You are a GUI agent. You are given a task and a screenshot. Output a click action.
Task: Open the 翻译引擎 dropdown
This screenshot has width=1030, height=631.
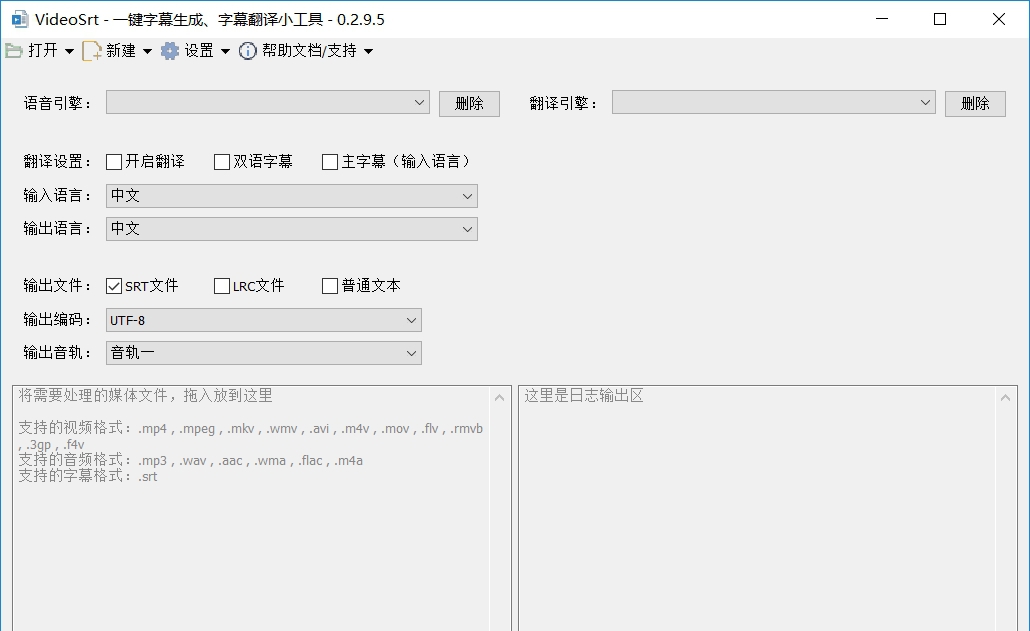pos(926,102)
